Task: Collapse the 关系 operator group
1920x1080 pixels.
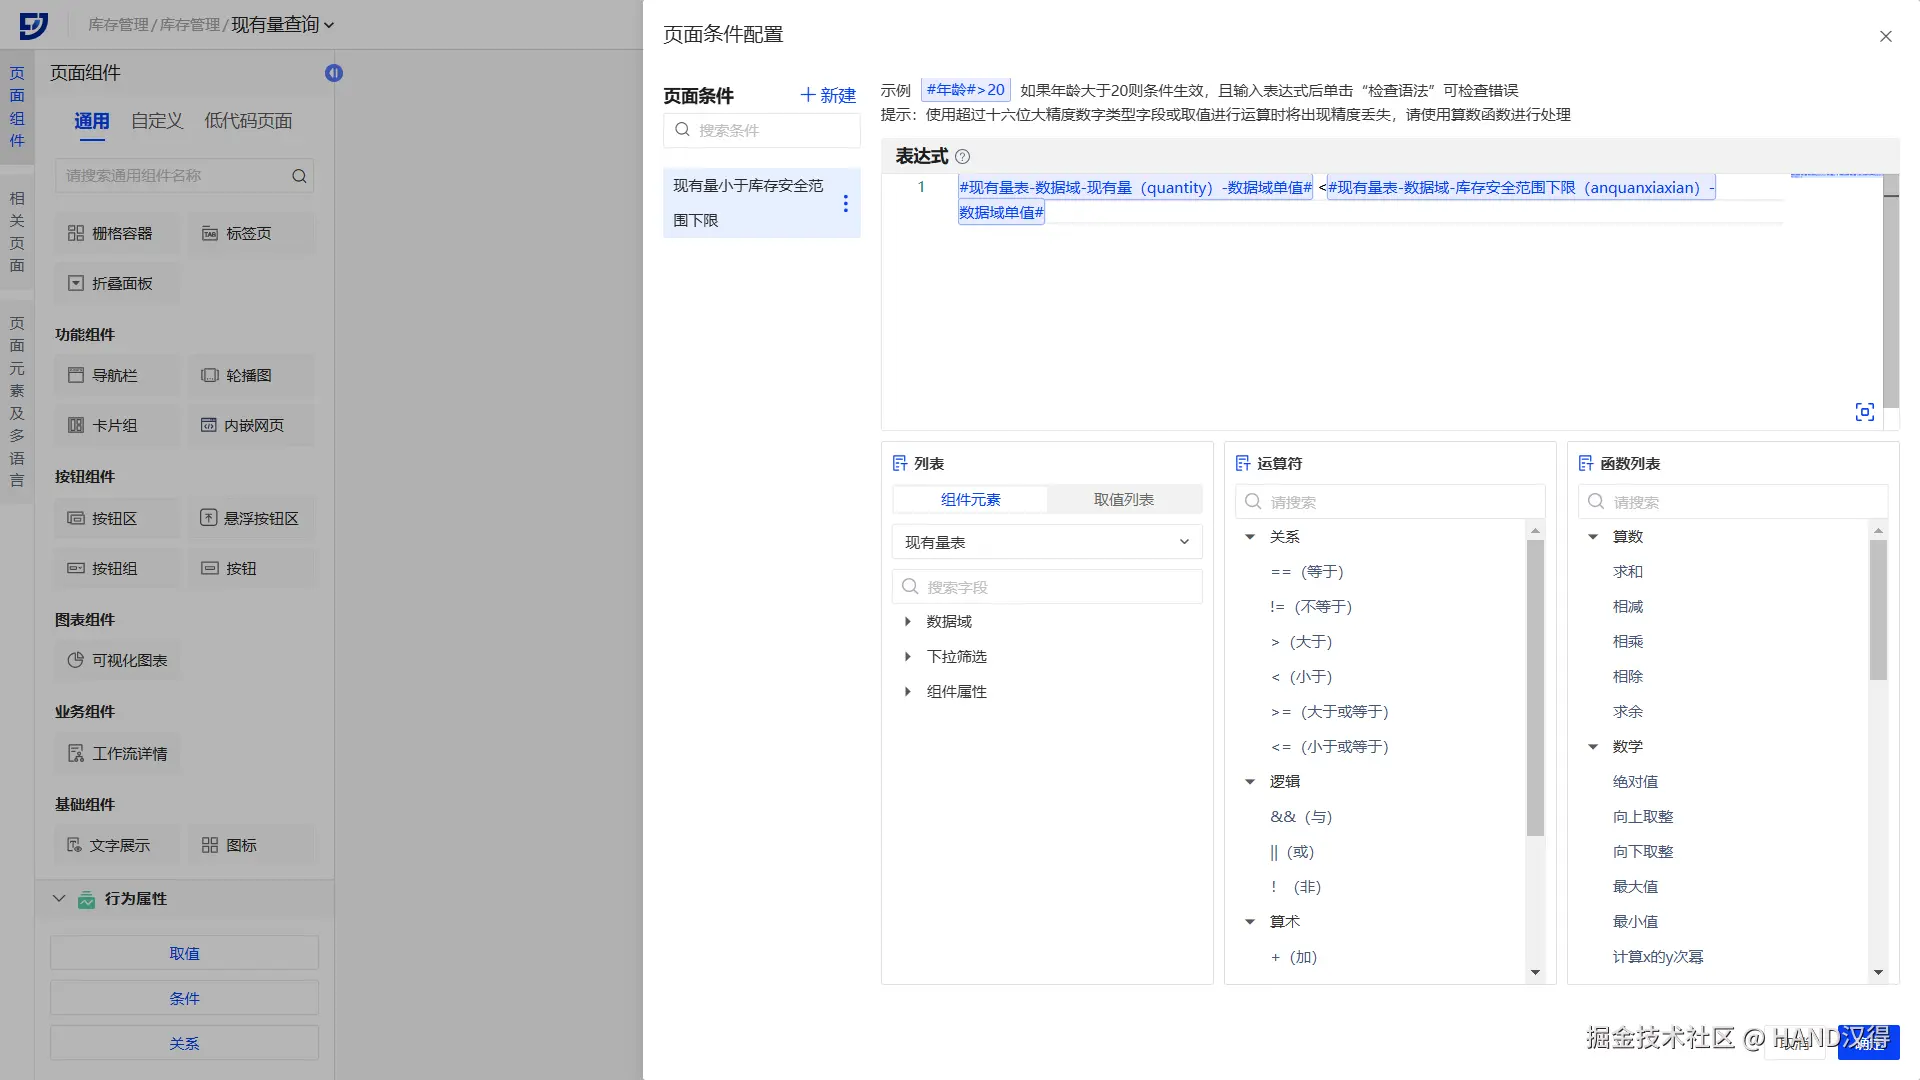Action: point(1250,537)
